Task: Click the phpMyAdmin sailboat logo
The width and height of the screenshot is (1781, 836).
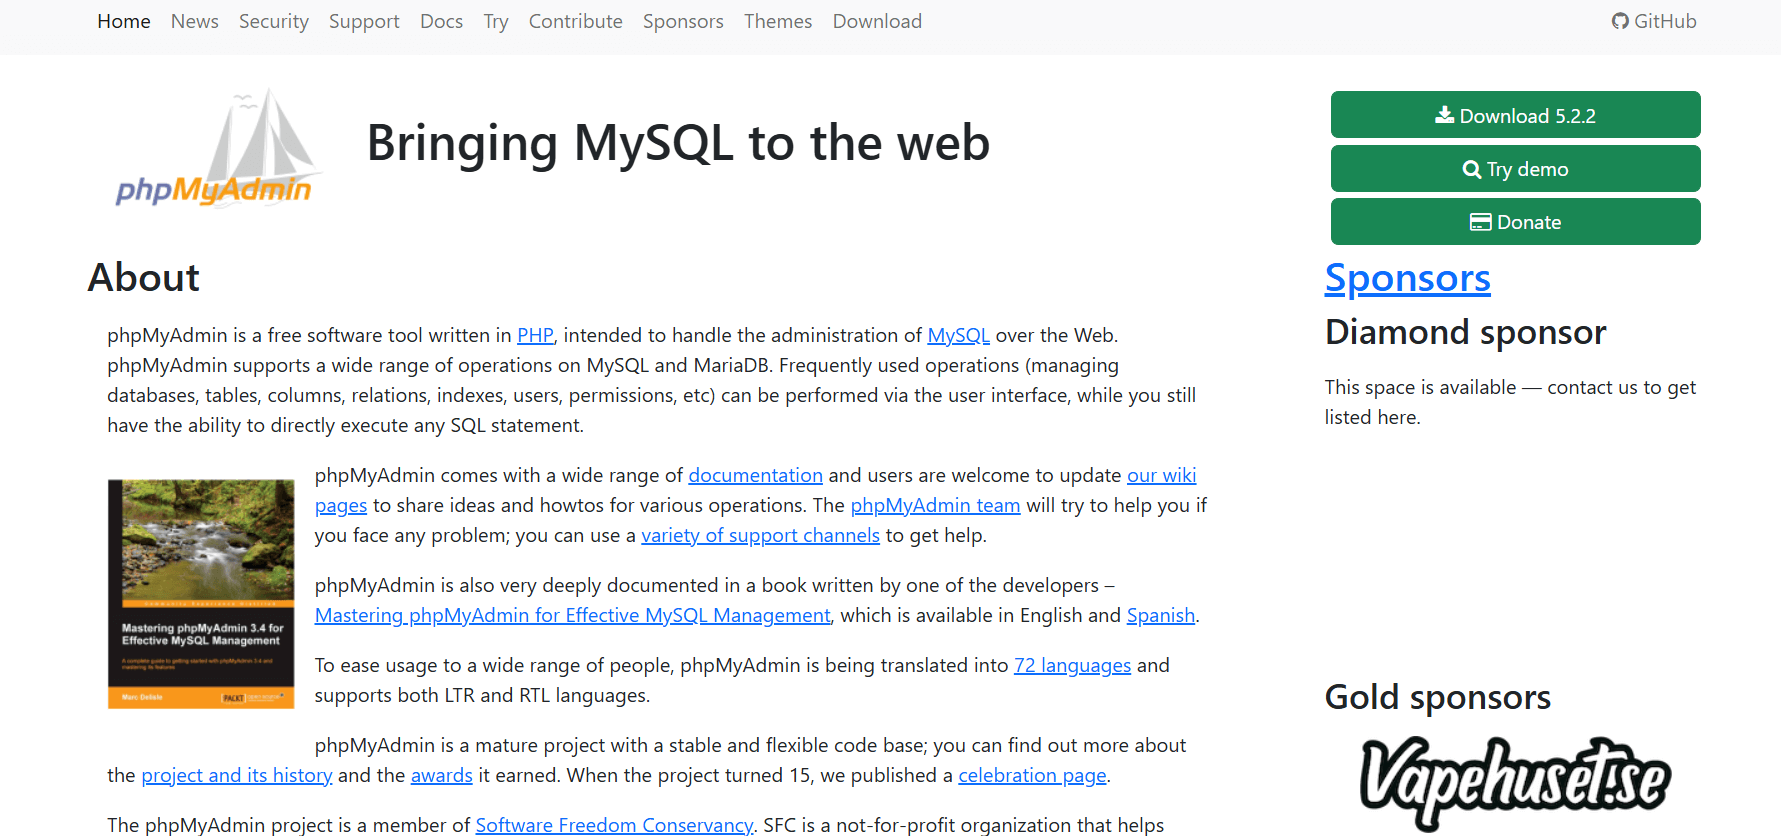Action: (216, 147)
